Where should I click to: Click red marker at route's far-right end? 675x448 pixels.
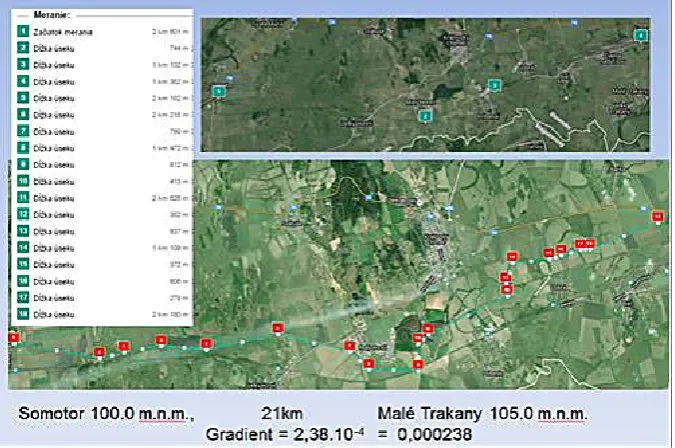pyautogui.click(x=657, y=217)
